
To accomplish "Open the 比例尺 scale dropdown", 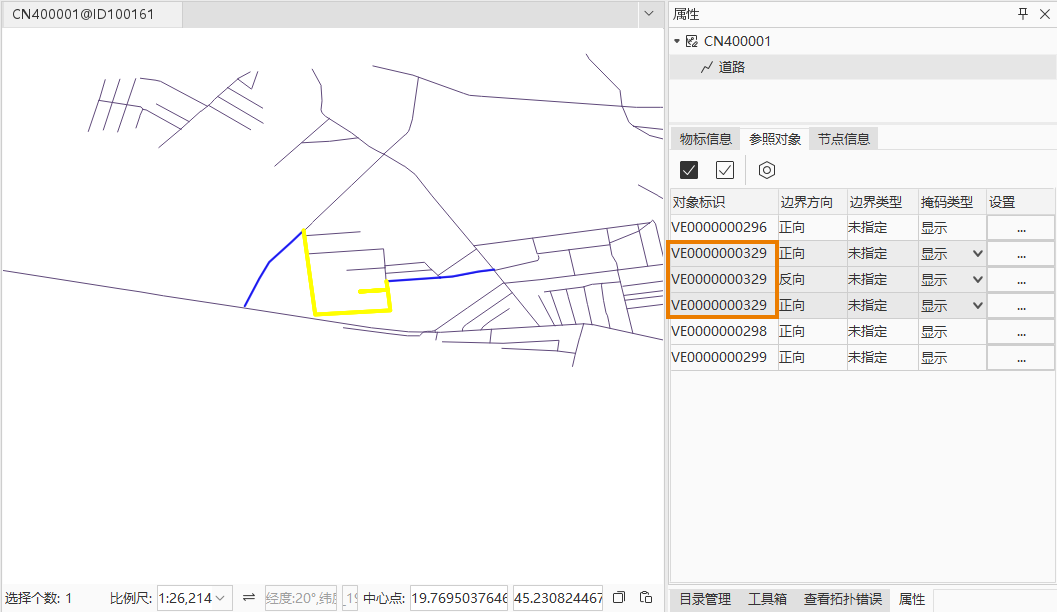I will click(221, 598).
